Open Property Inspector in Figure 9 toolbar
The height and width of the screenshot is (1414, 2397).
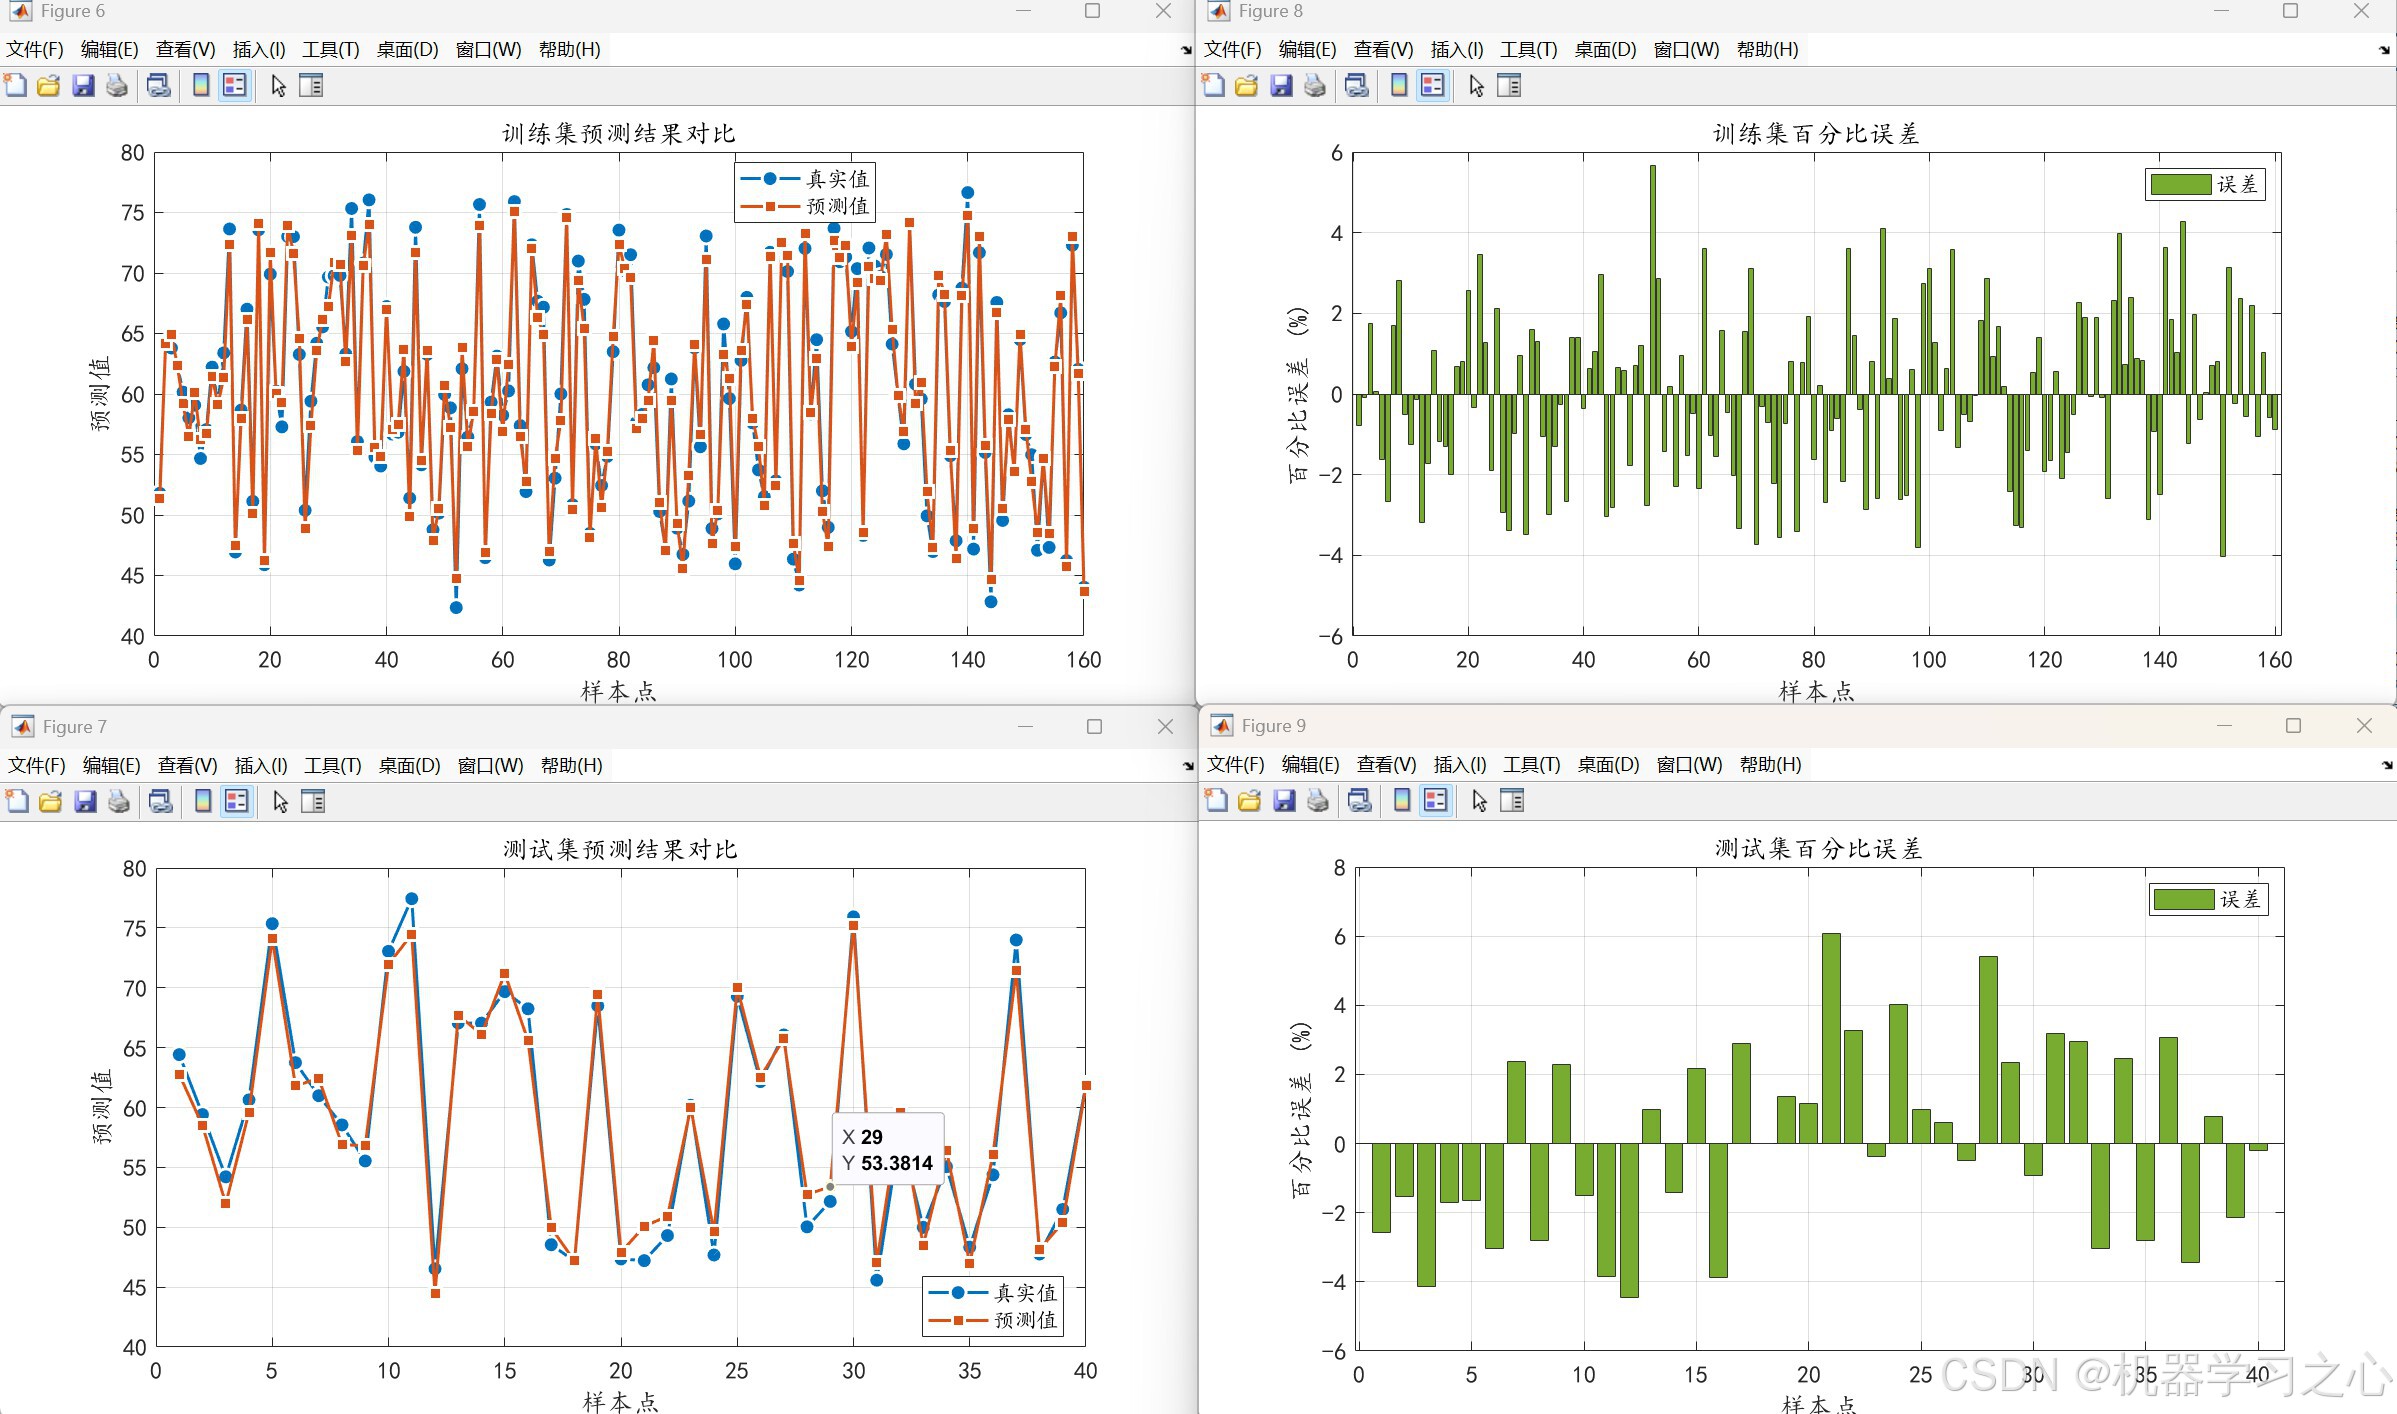pyautogui.click(x=1512, y=801)
